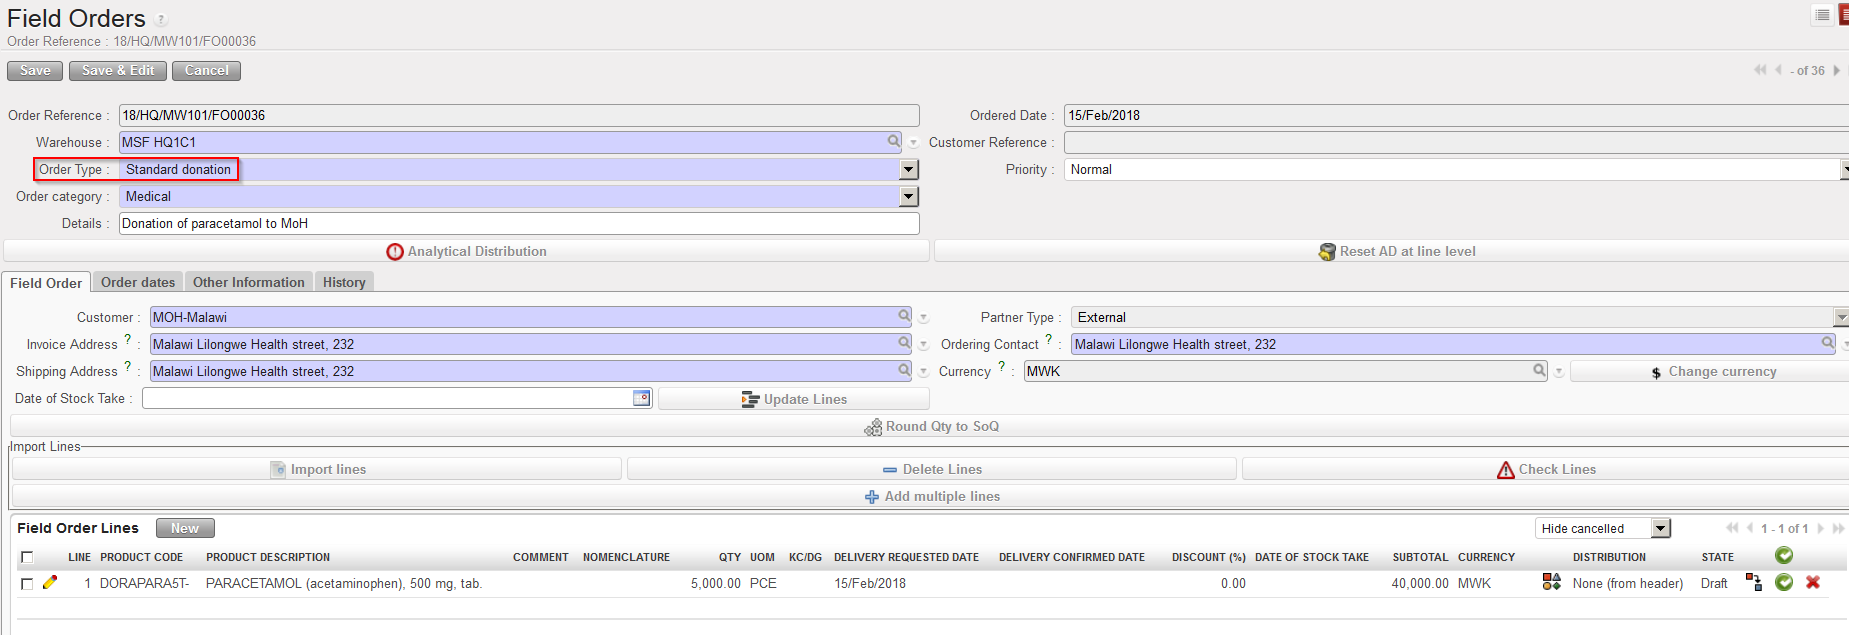
Task: Switch to the Order dates tab
Action: click(x=138, y=283)
